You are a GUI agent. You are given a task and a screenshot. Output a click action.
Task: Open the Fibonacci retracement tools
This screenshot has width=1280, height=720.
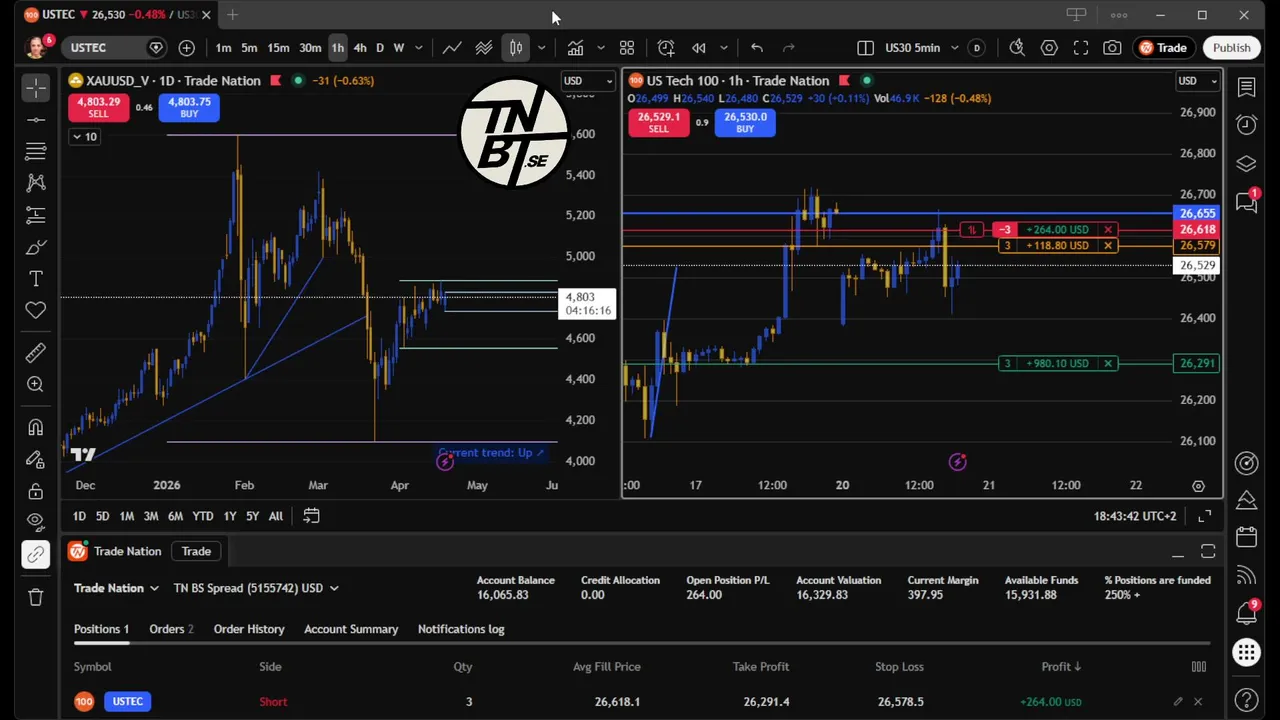coord(36,152)
